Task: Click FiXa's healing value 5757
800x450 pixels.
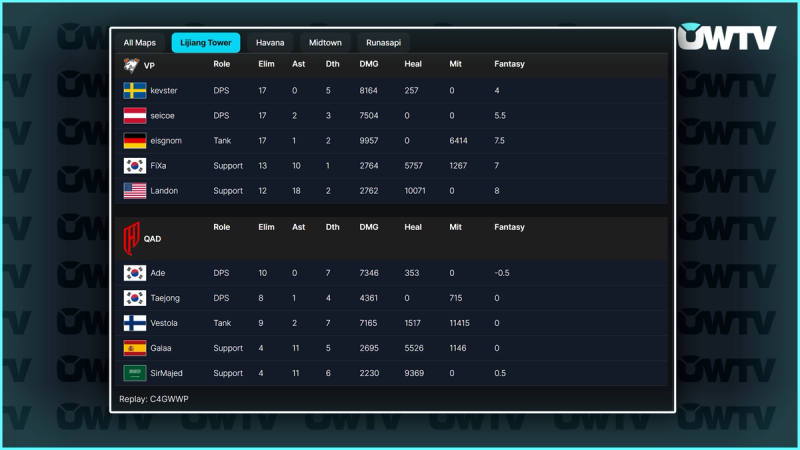Action: [413, 166]
